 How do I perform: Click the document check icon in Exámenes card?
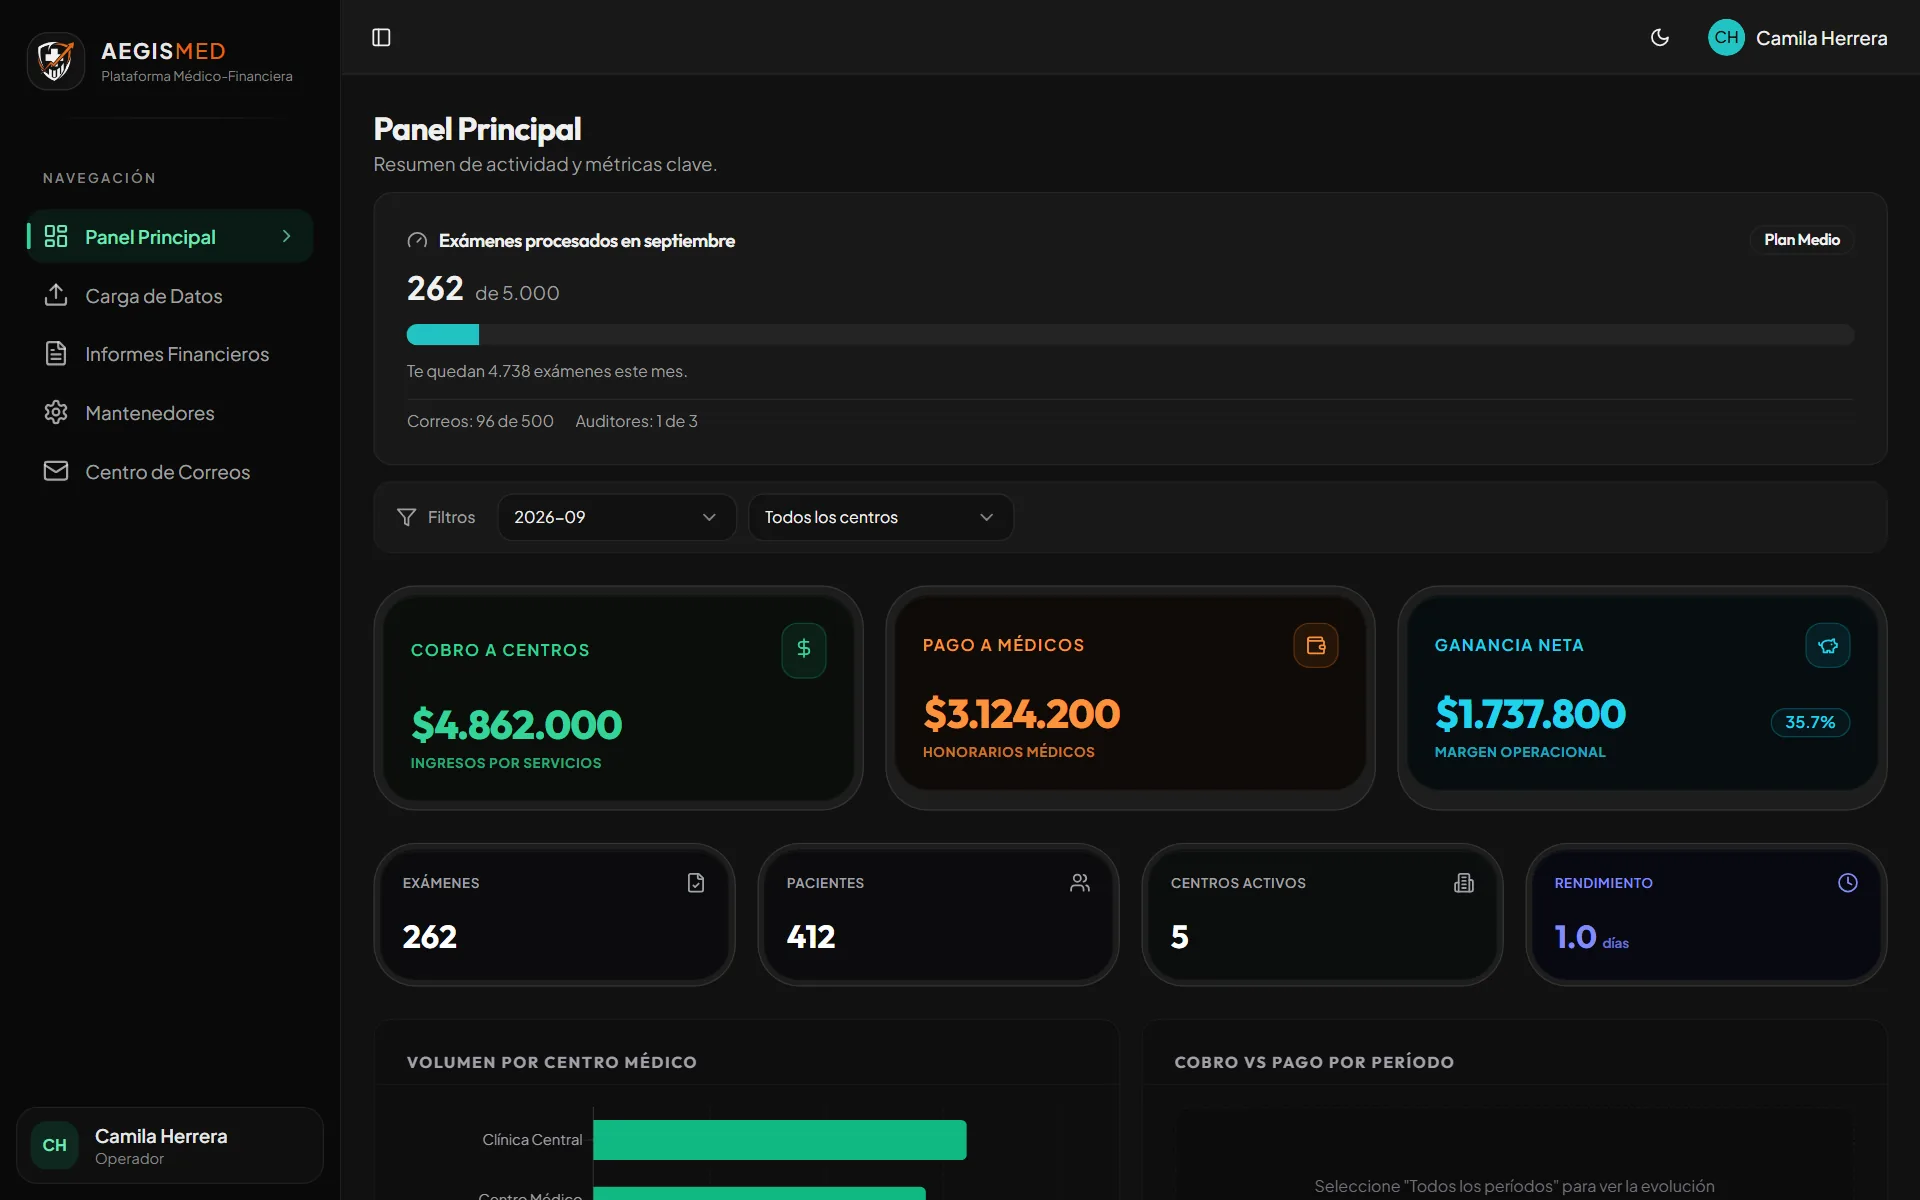[x=696, y=883]
